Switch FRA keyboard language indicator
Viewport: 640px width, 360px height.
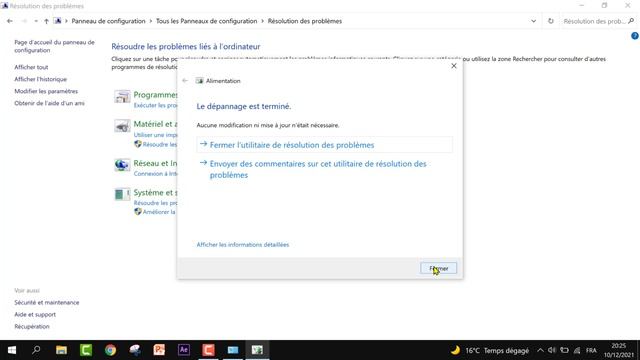[x=591, y=350]
